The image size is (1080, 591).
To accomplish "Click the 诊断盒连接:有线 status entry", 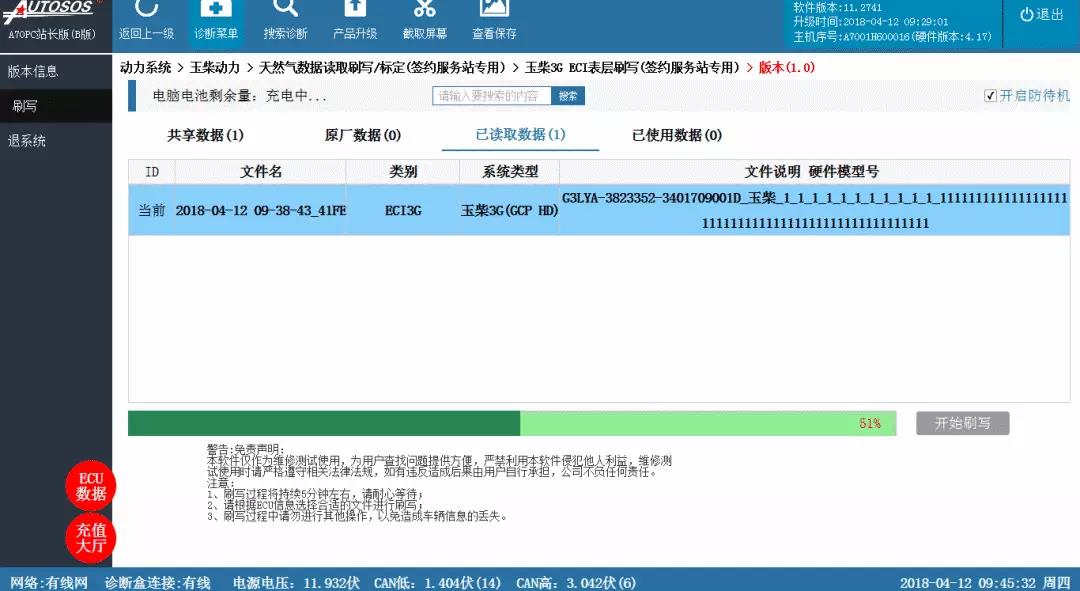I will tap(158, 583).
